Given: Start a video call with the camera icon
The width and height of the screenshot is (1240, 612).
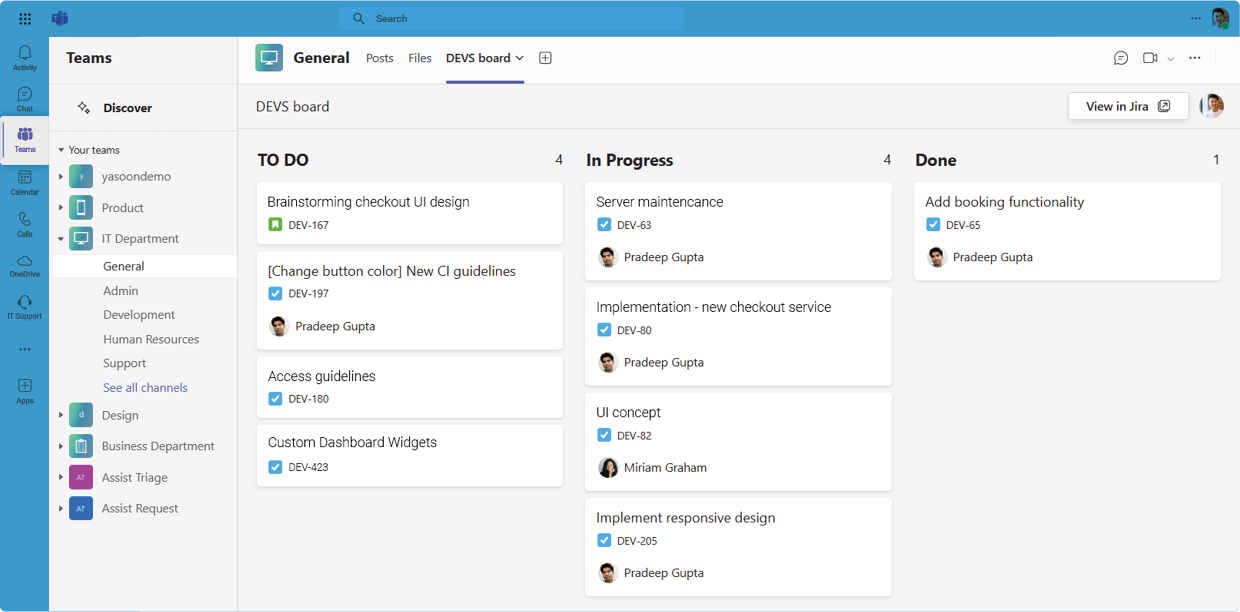Looking at the screenshot, I should click(x=1149, y=58).
